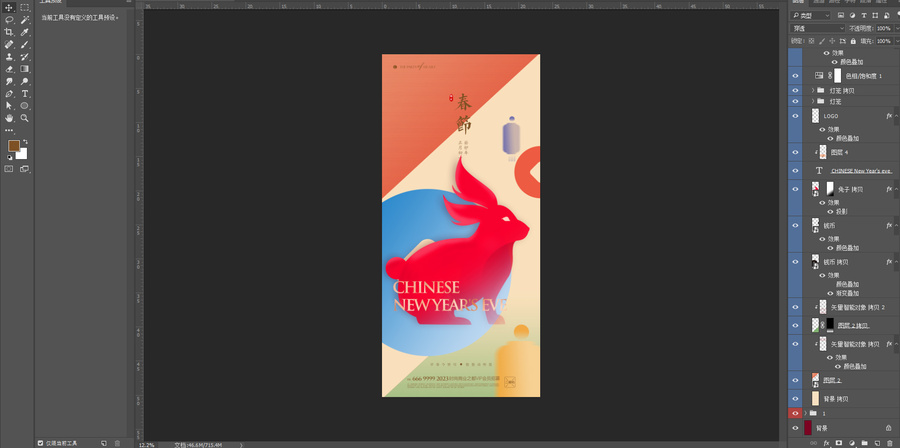The image size is (900, 448).
Task: Click the zoom percentage field 12.2%
Action: click(x=148, y=445)
